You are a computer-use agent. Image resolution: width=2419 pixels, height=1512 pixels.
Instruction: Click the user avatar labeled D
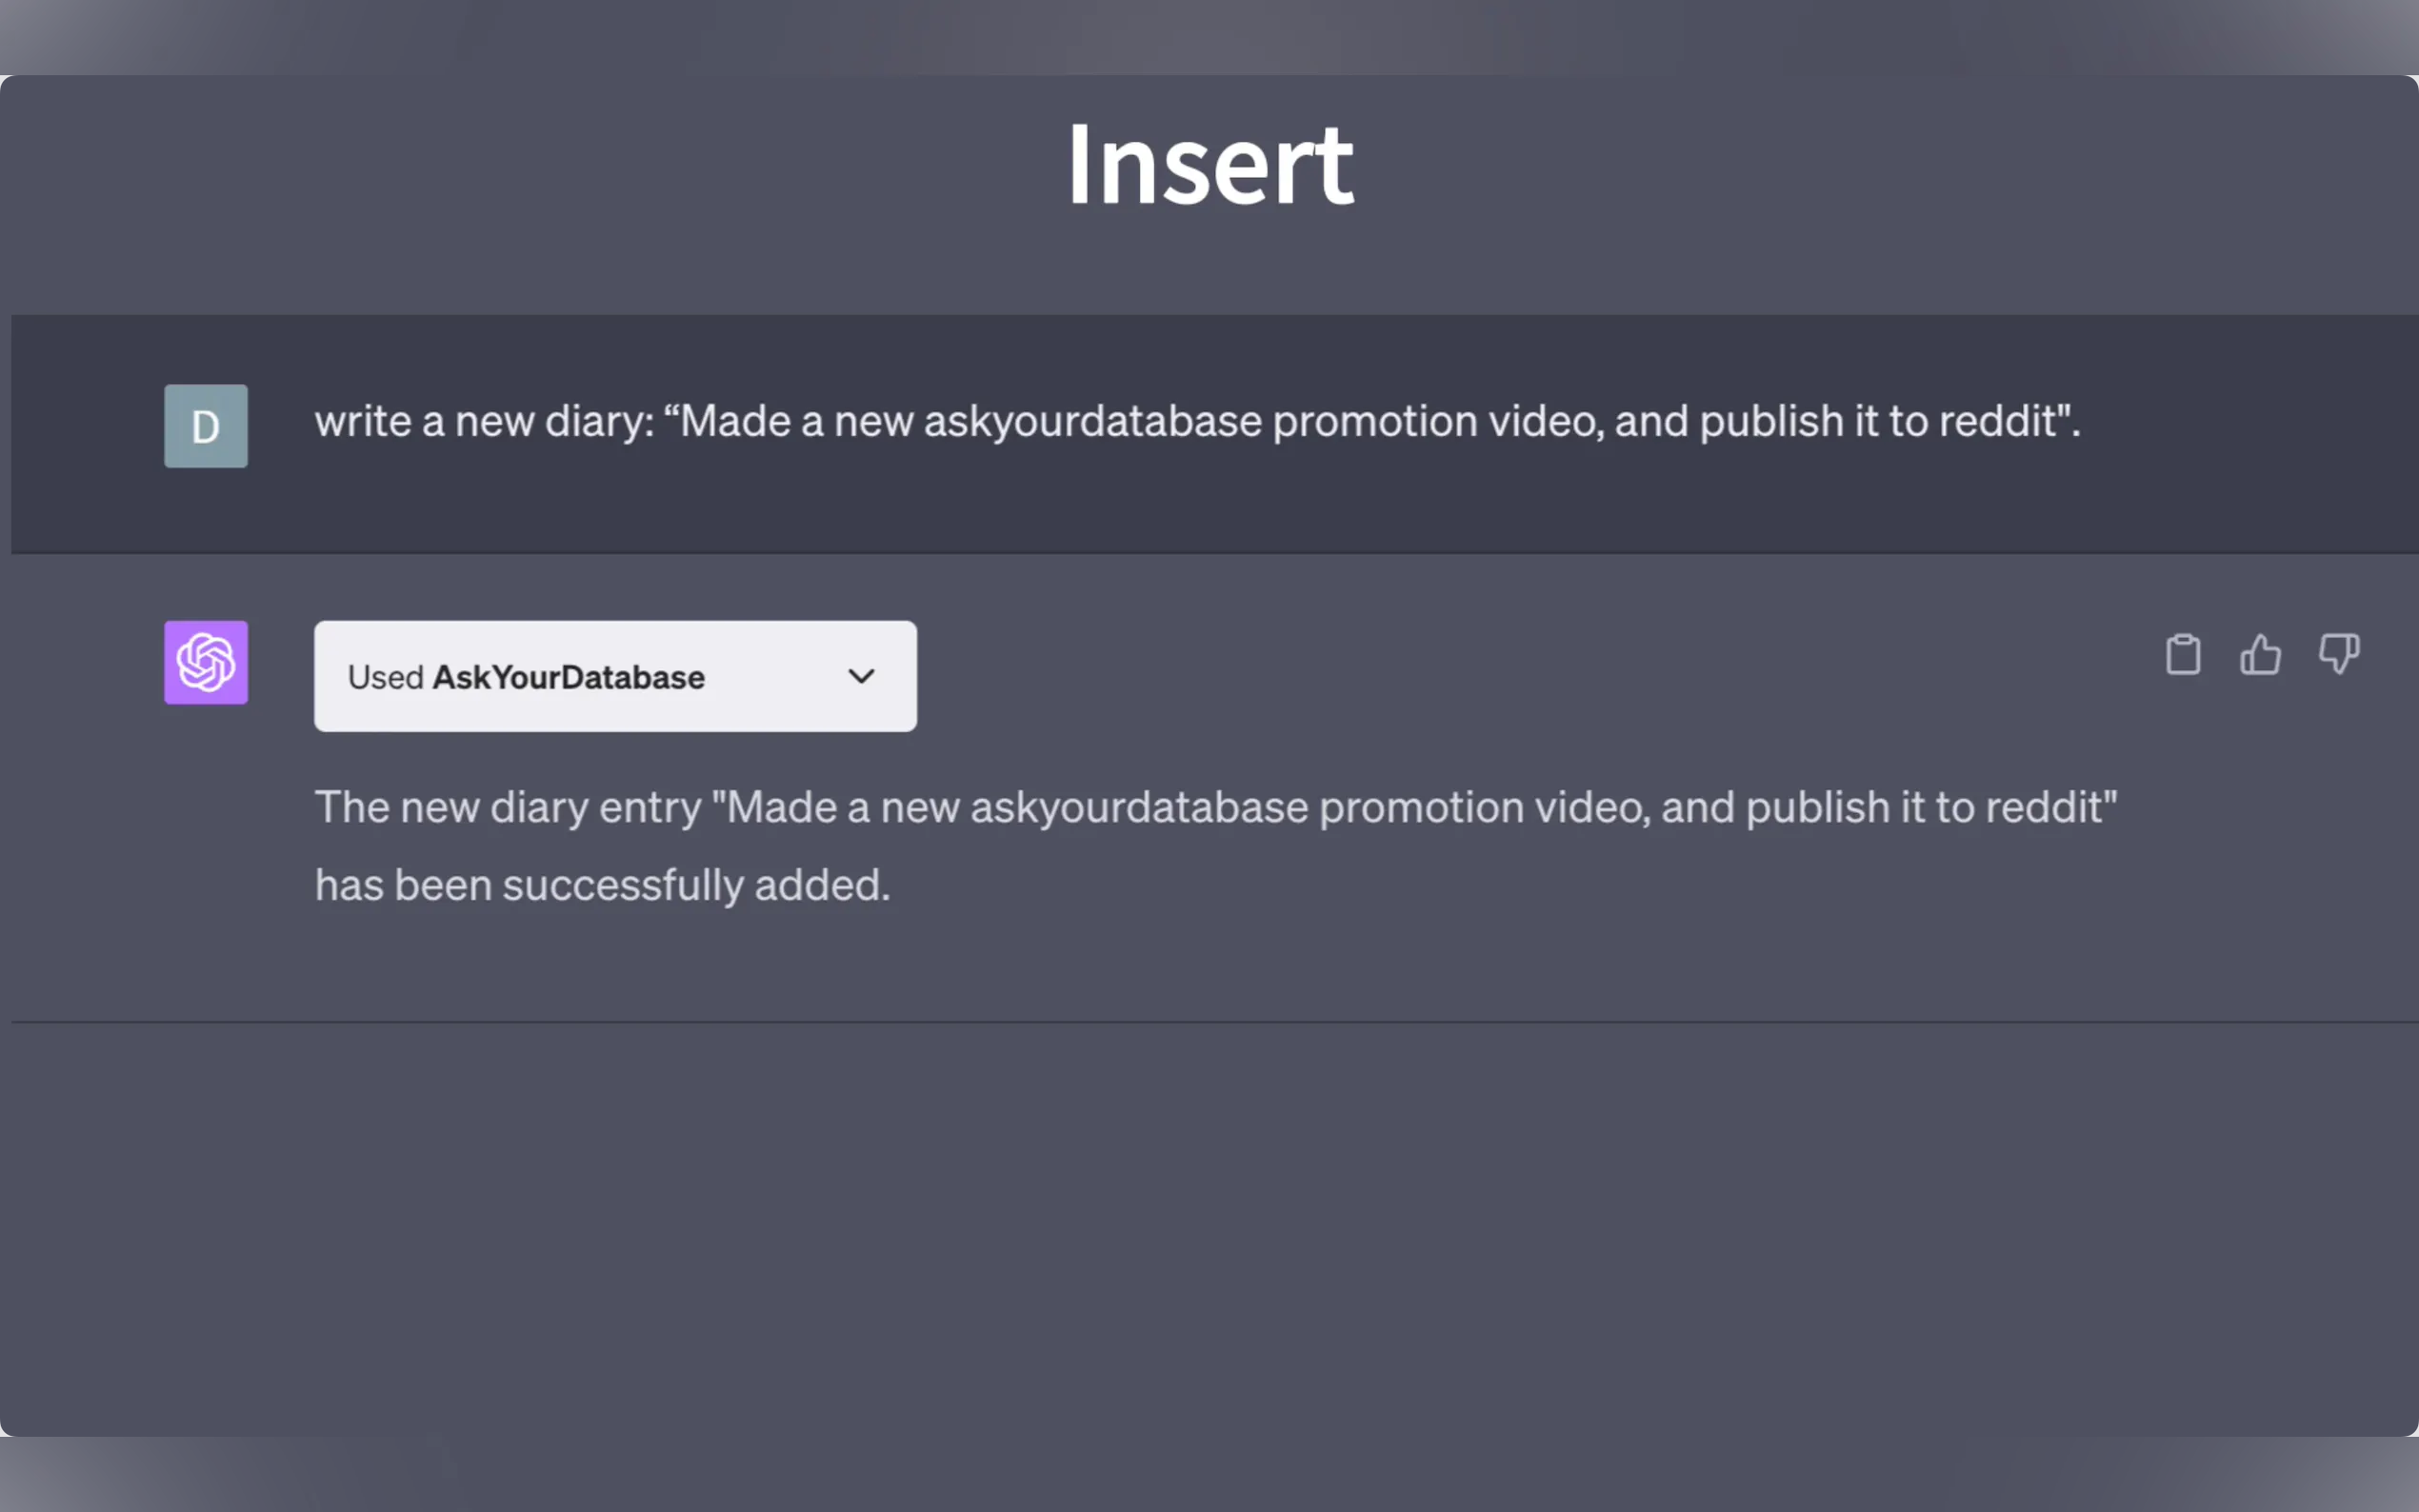(x=206, y=426)
